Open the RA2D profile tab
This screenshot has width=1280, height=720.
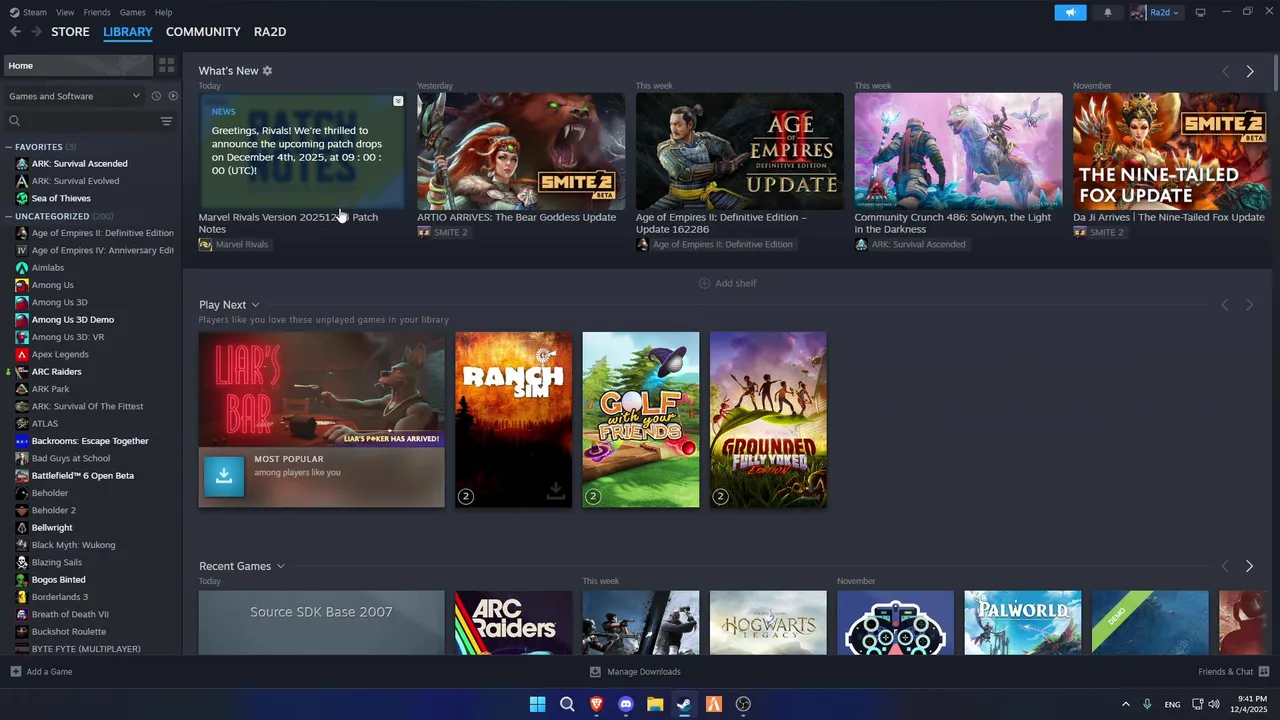click(270, 32)
